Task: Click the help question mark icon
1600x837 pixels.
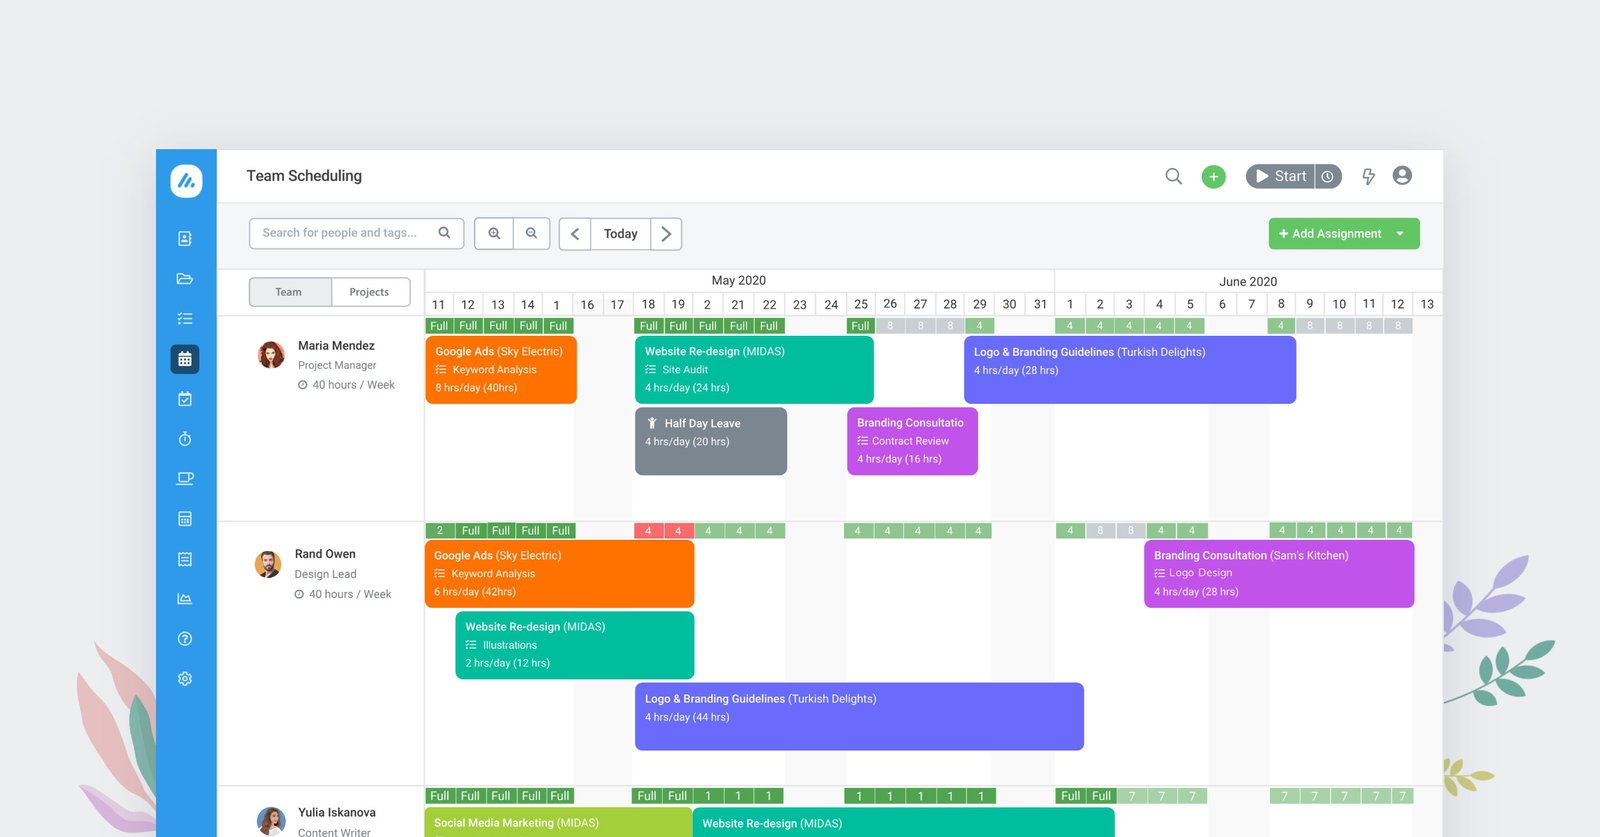Action: [185, 639]
